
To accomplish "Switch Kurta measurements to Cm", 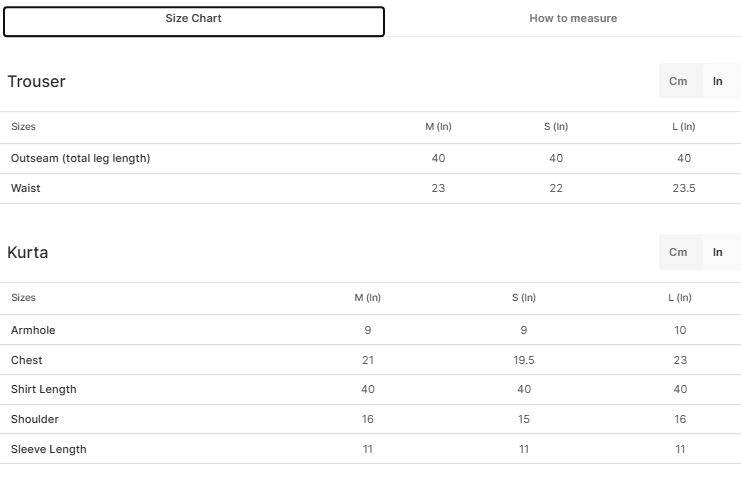I will point(678,252).
